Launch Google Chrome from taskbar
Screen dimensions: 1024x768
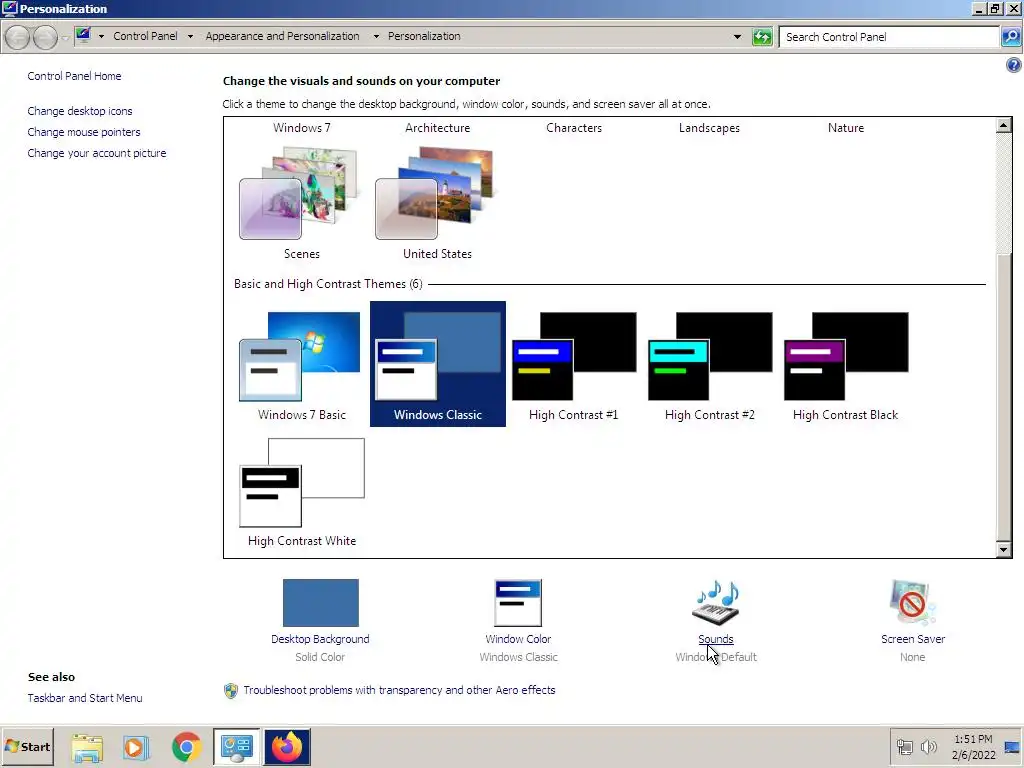click(186, 748)
